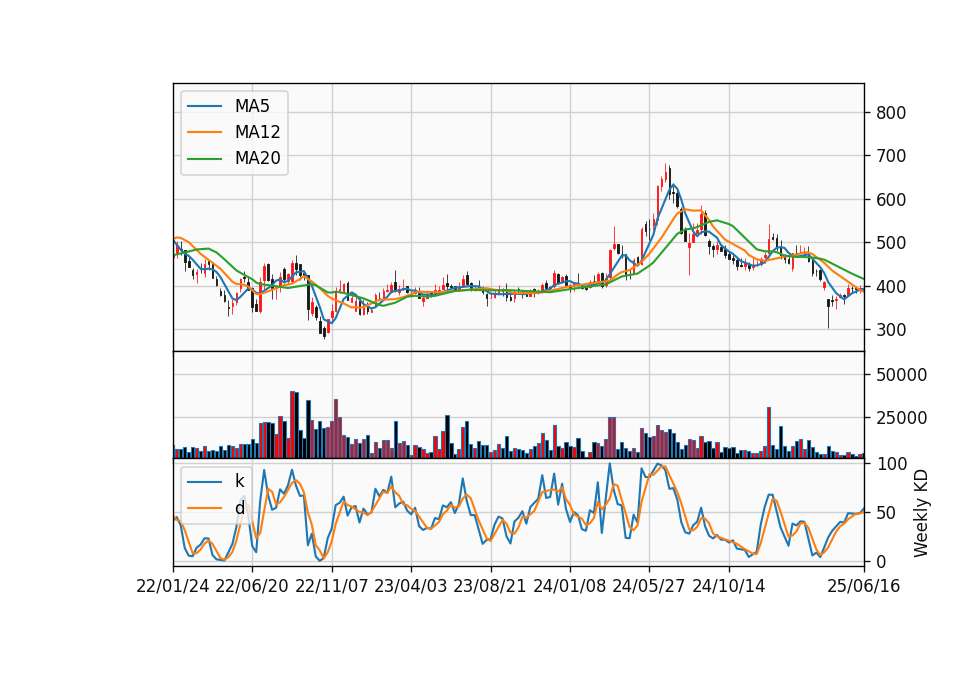The width and height of the screenshot is (960, 690).
Task: Click the blue k legend line sample
Action: (x=204, y=481)
